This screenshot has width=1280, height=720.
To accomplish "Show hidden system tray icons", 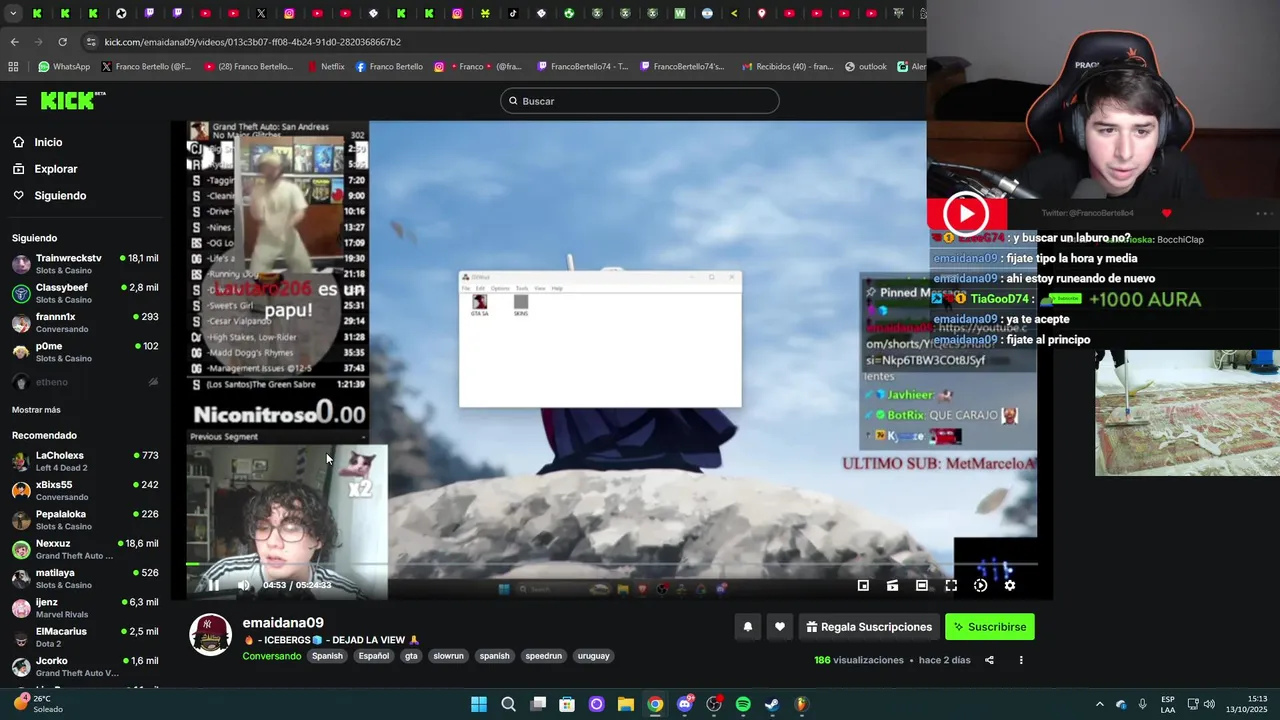I will tap(1099, 704).
